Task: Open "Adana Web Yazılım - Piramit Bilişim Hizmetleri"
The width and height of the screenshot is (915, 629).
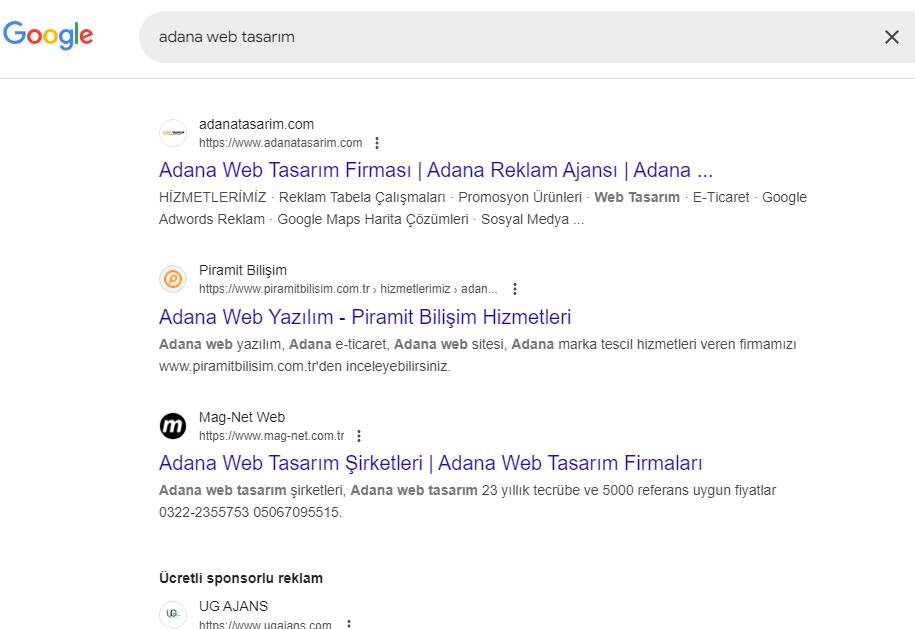Action: [x=365, y=317]
